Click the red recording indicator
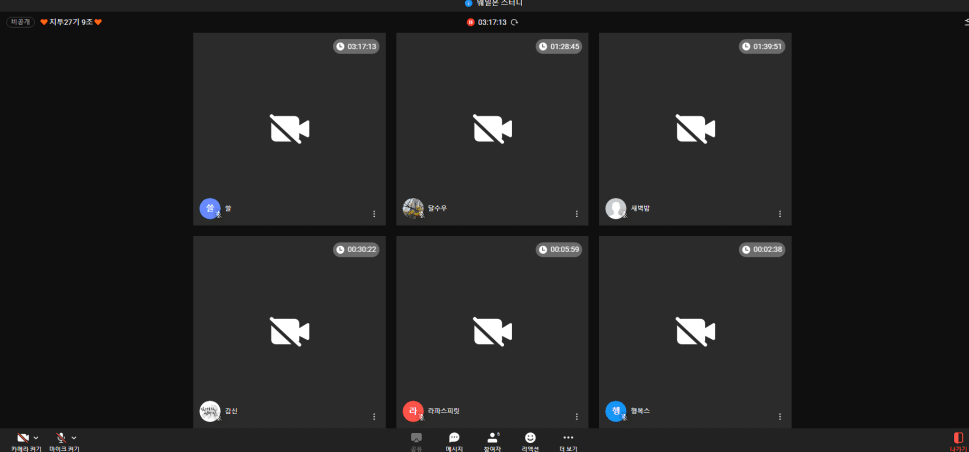969x452 pixels. tap(470, 22)
